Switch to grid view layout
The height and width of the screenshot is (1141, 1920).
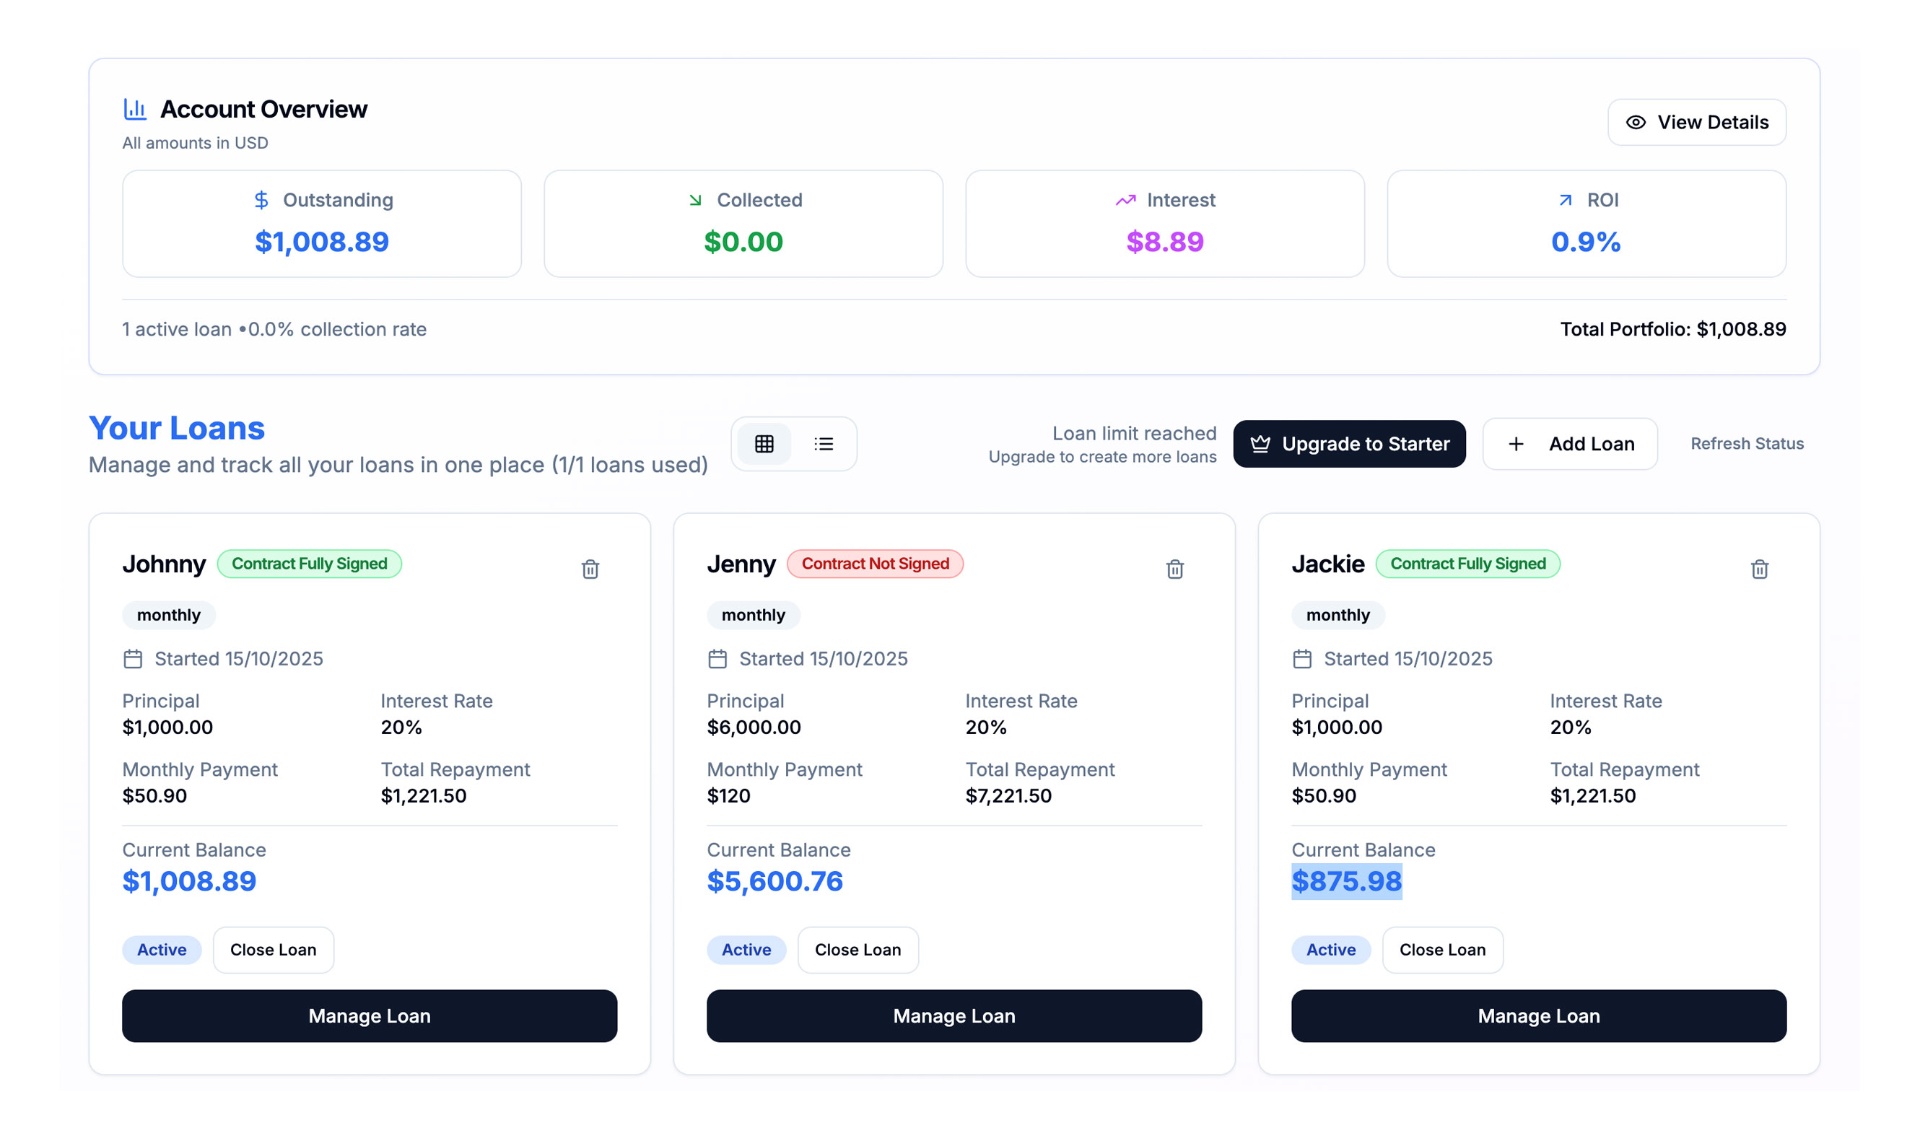point(764,443)
